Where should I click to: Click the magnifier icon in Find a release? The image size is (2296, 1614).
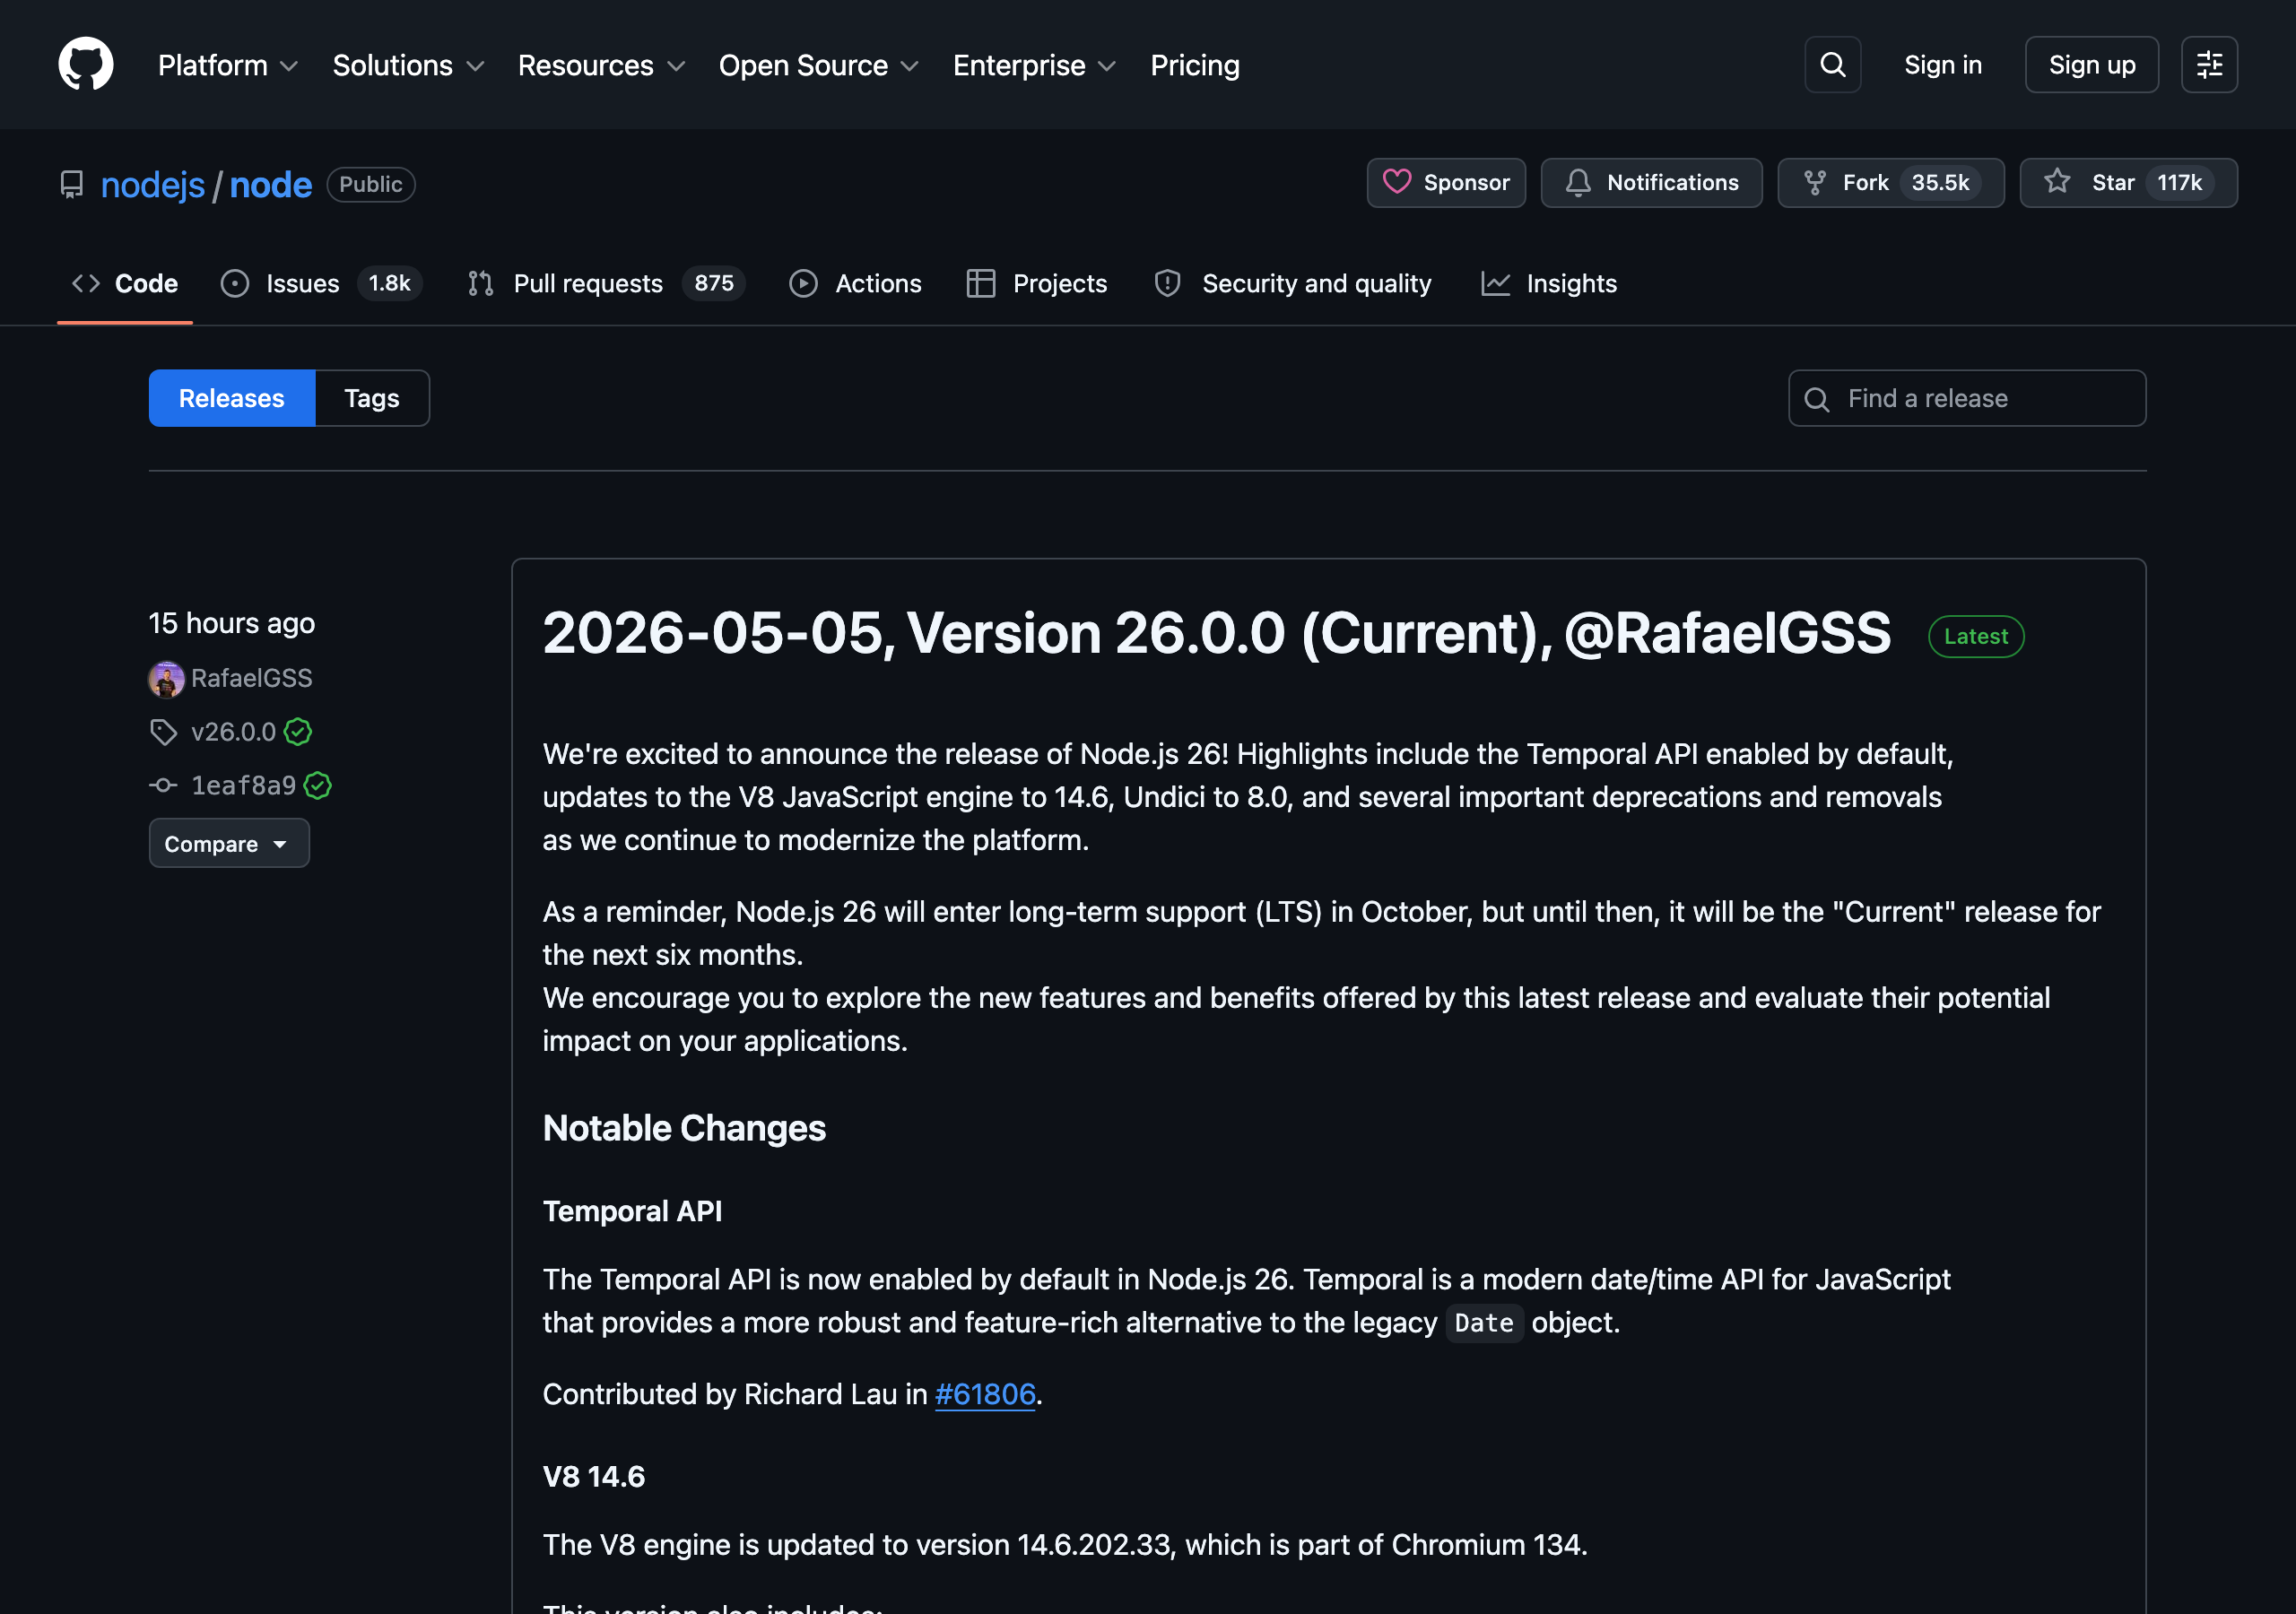pos(1817,400)
